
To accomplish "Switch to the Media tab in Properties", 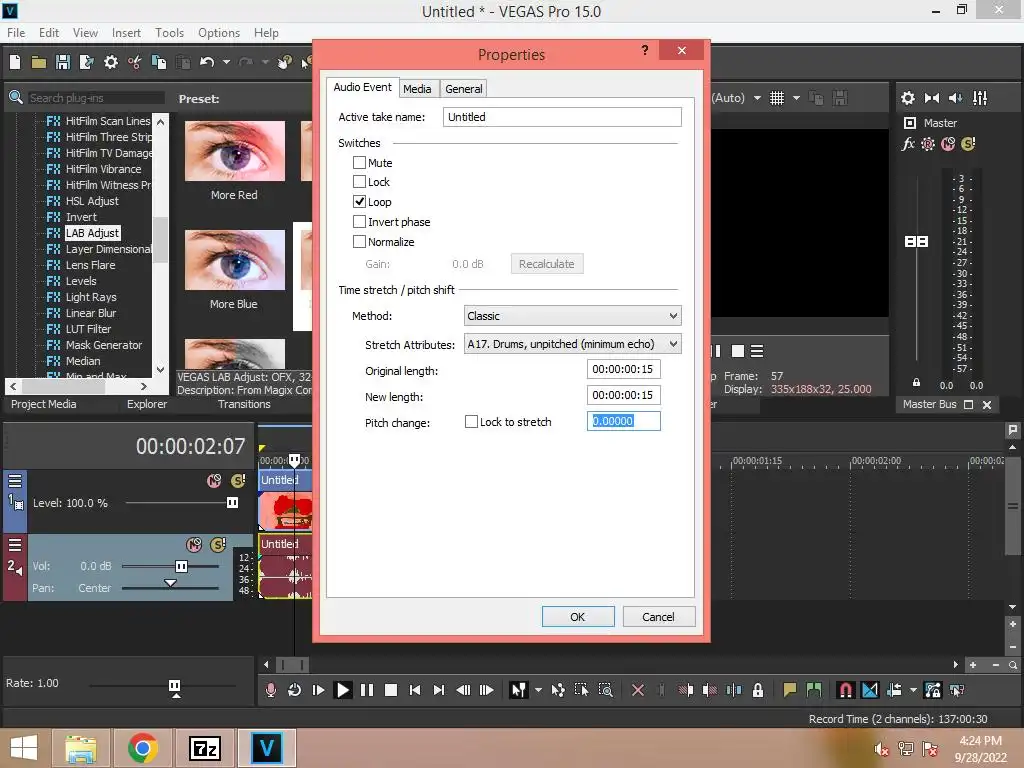I will [x=417, y=89].
